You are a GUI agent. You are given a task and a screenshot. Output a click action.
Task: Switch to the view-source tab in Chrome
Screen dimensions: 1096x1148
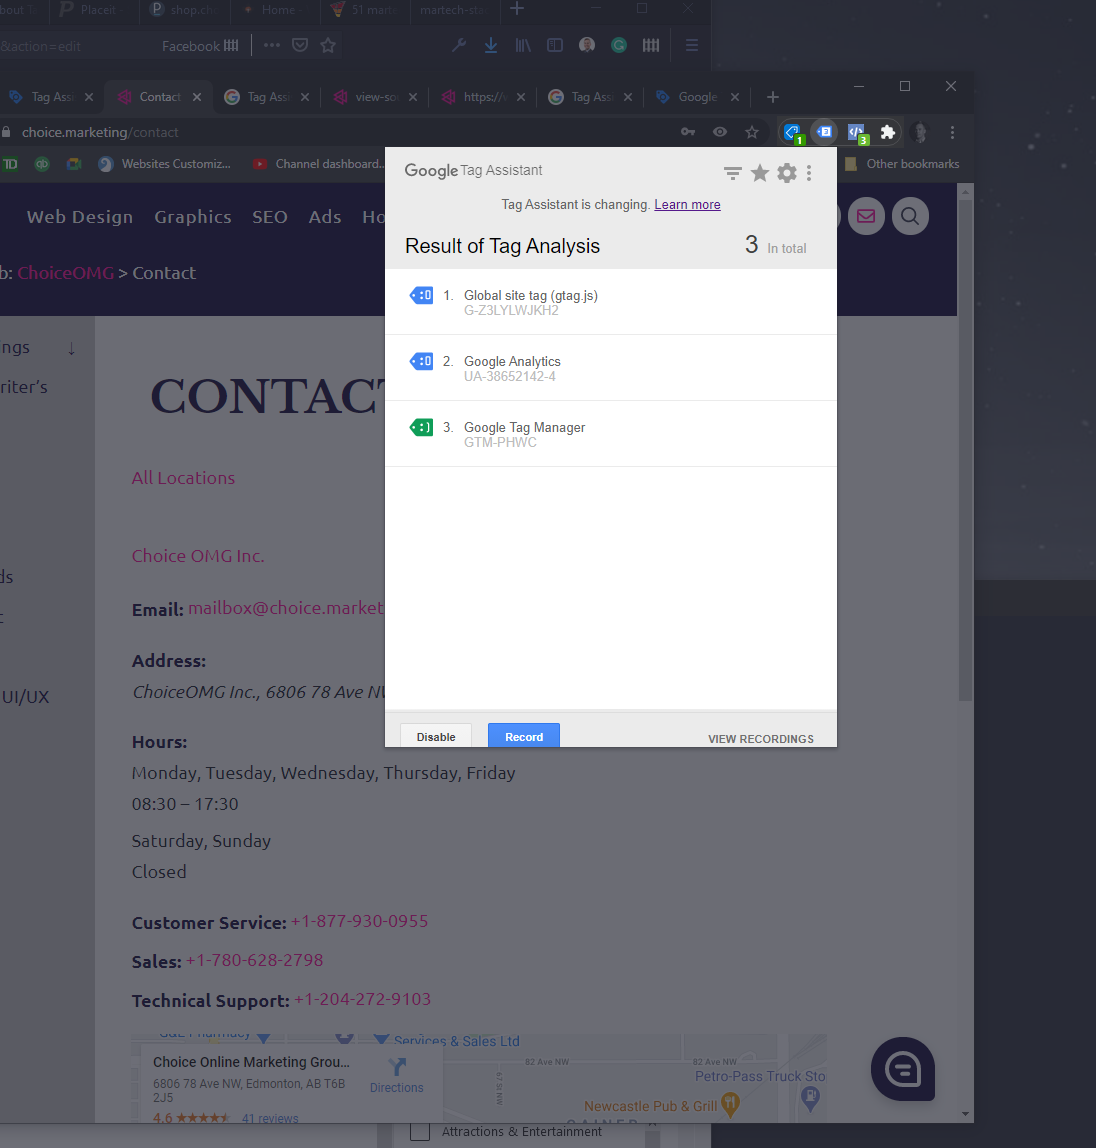point(376,97)
